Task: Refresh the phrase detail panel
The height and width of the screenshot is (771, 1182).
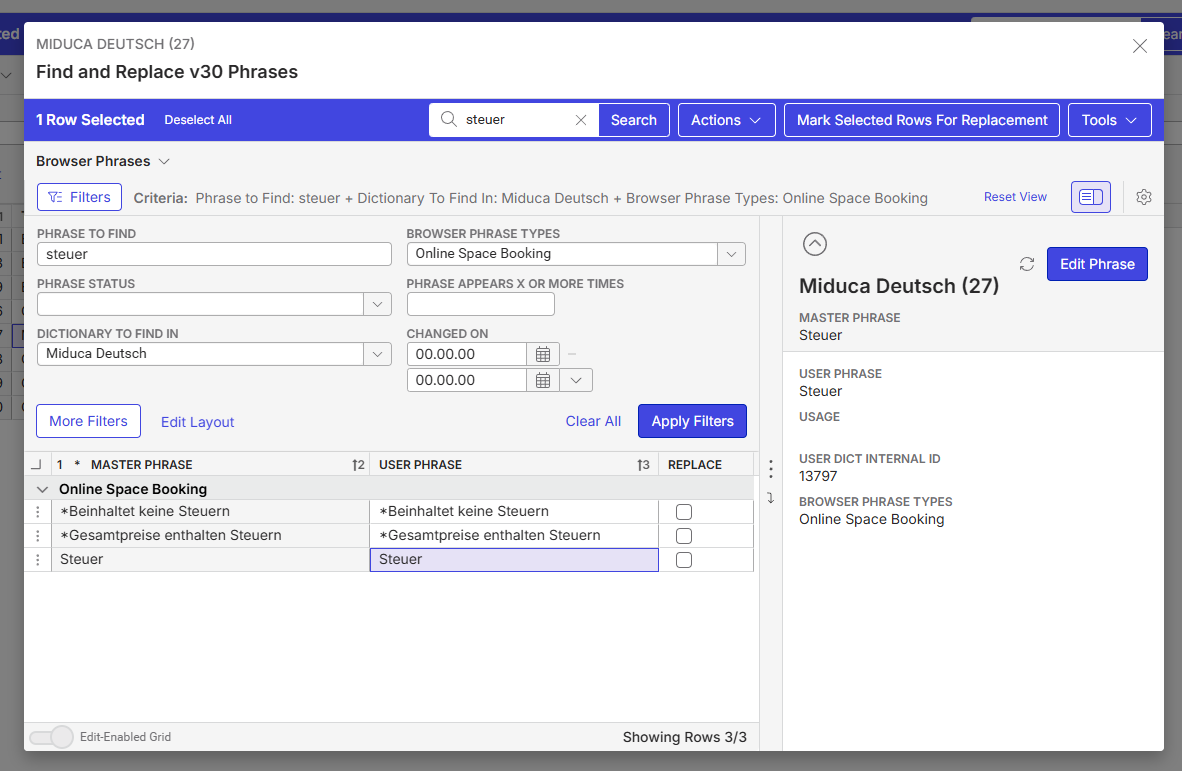Action: pyautogui.click(x=1027, y=264)
